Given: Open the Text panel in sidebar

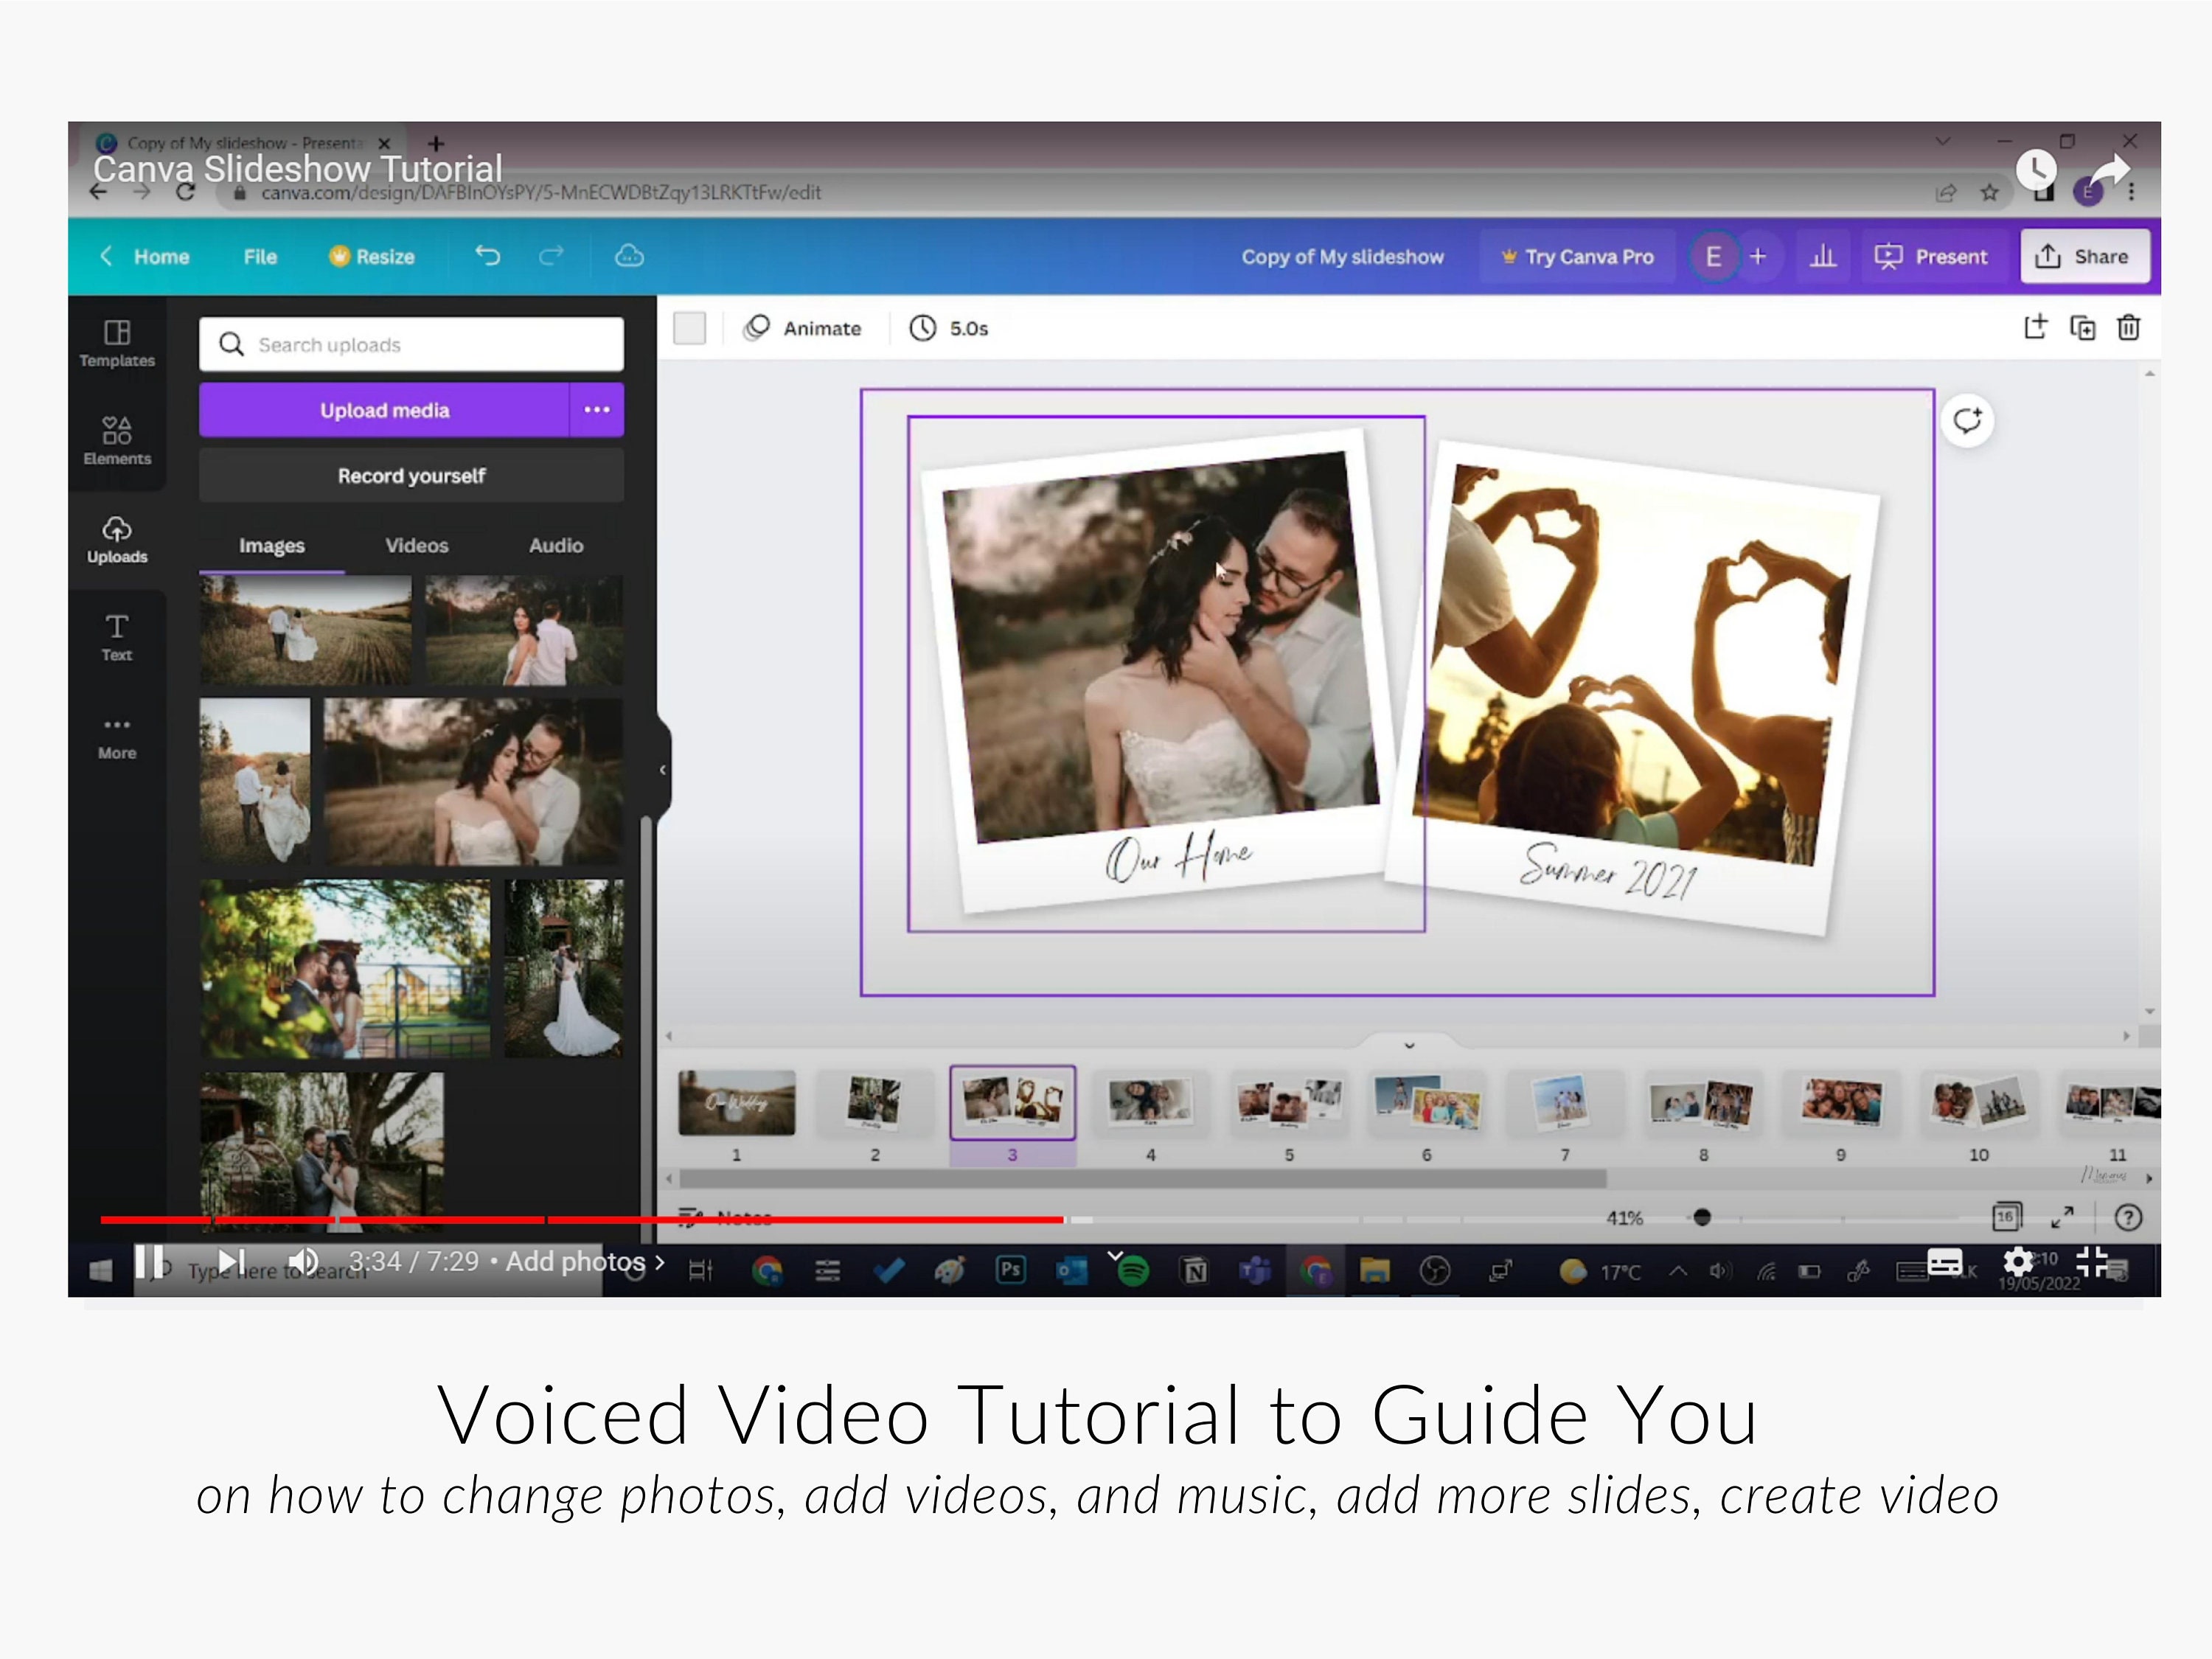Looking at the screenshot, I should point(117,637).
